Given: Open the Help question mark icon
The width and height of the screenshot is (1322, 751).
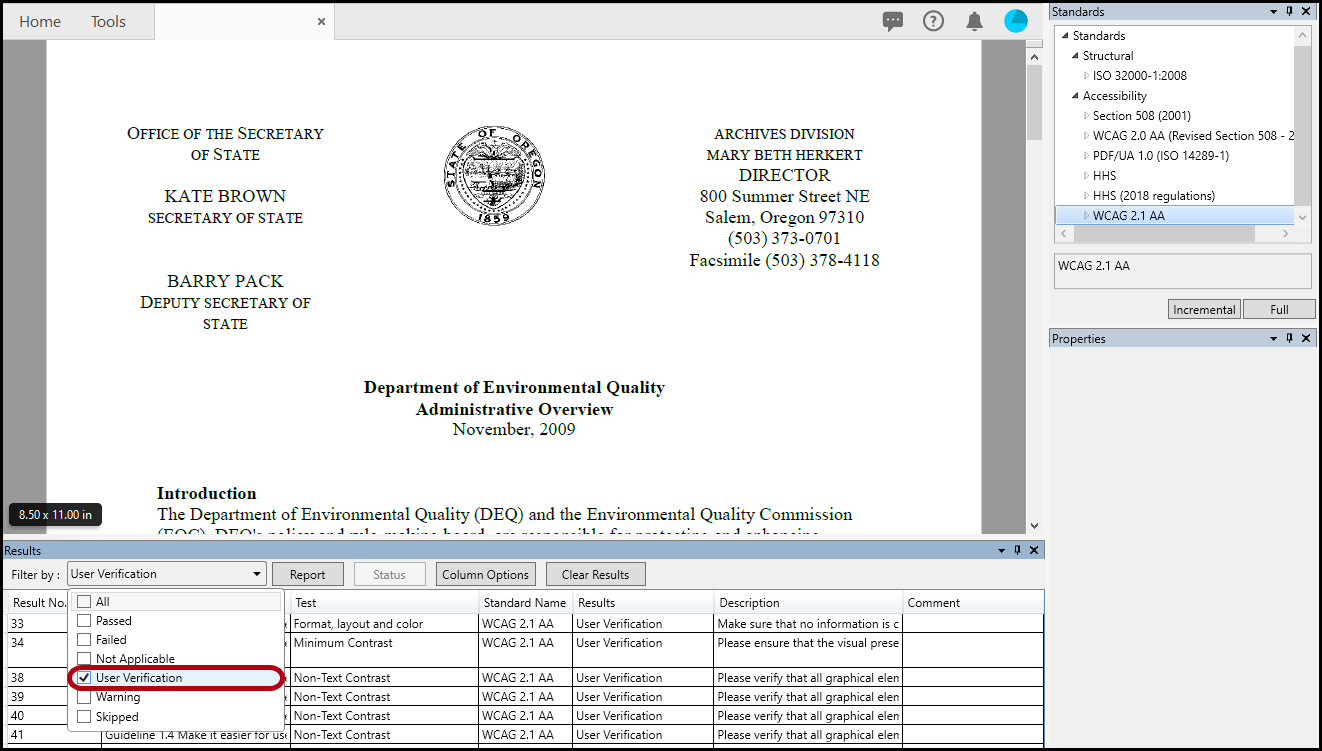Looking at the screenshot, I should [933, 21].
